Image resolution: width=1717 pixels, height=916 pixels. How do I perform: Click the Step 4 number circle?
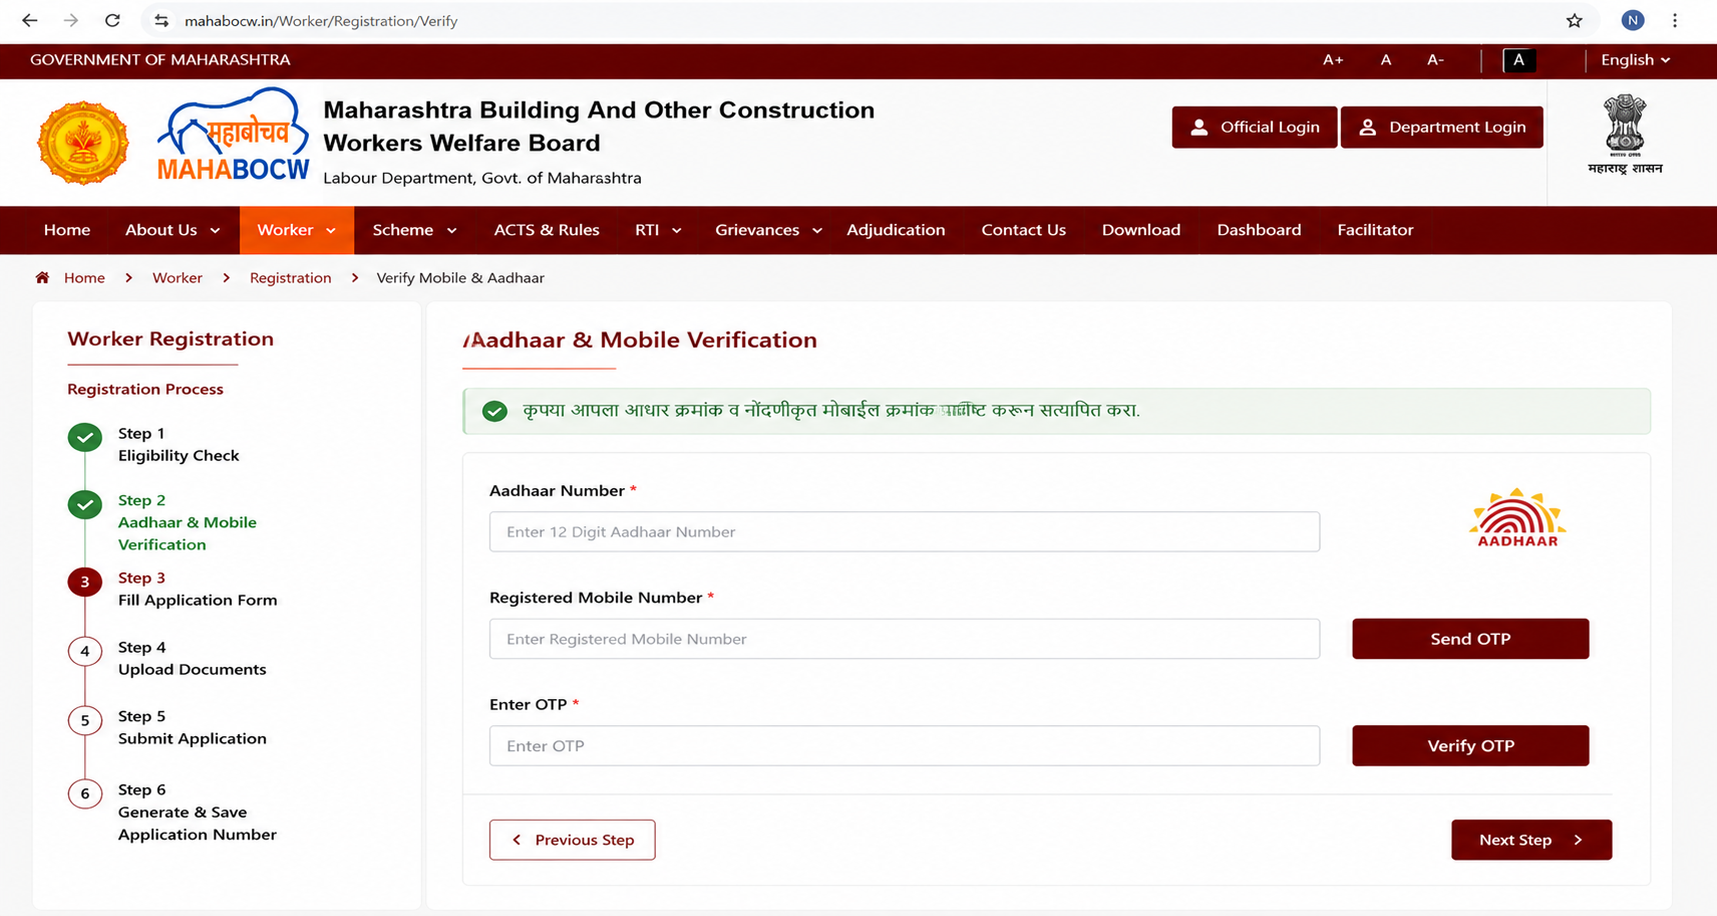(x=85, y=651)
